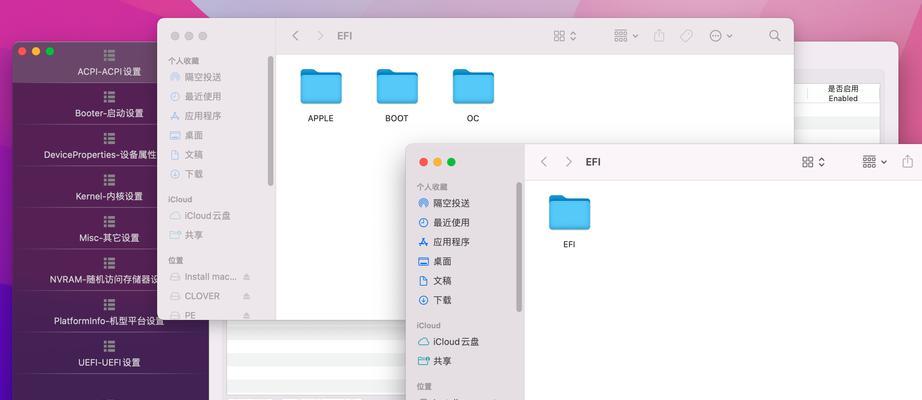Eject the CLOVER volume
The height and width of the screenshot is (400, 922).
point(247,296)
